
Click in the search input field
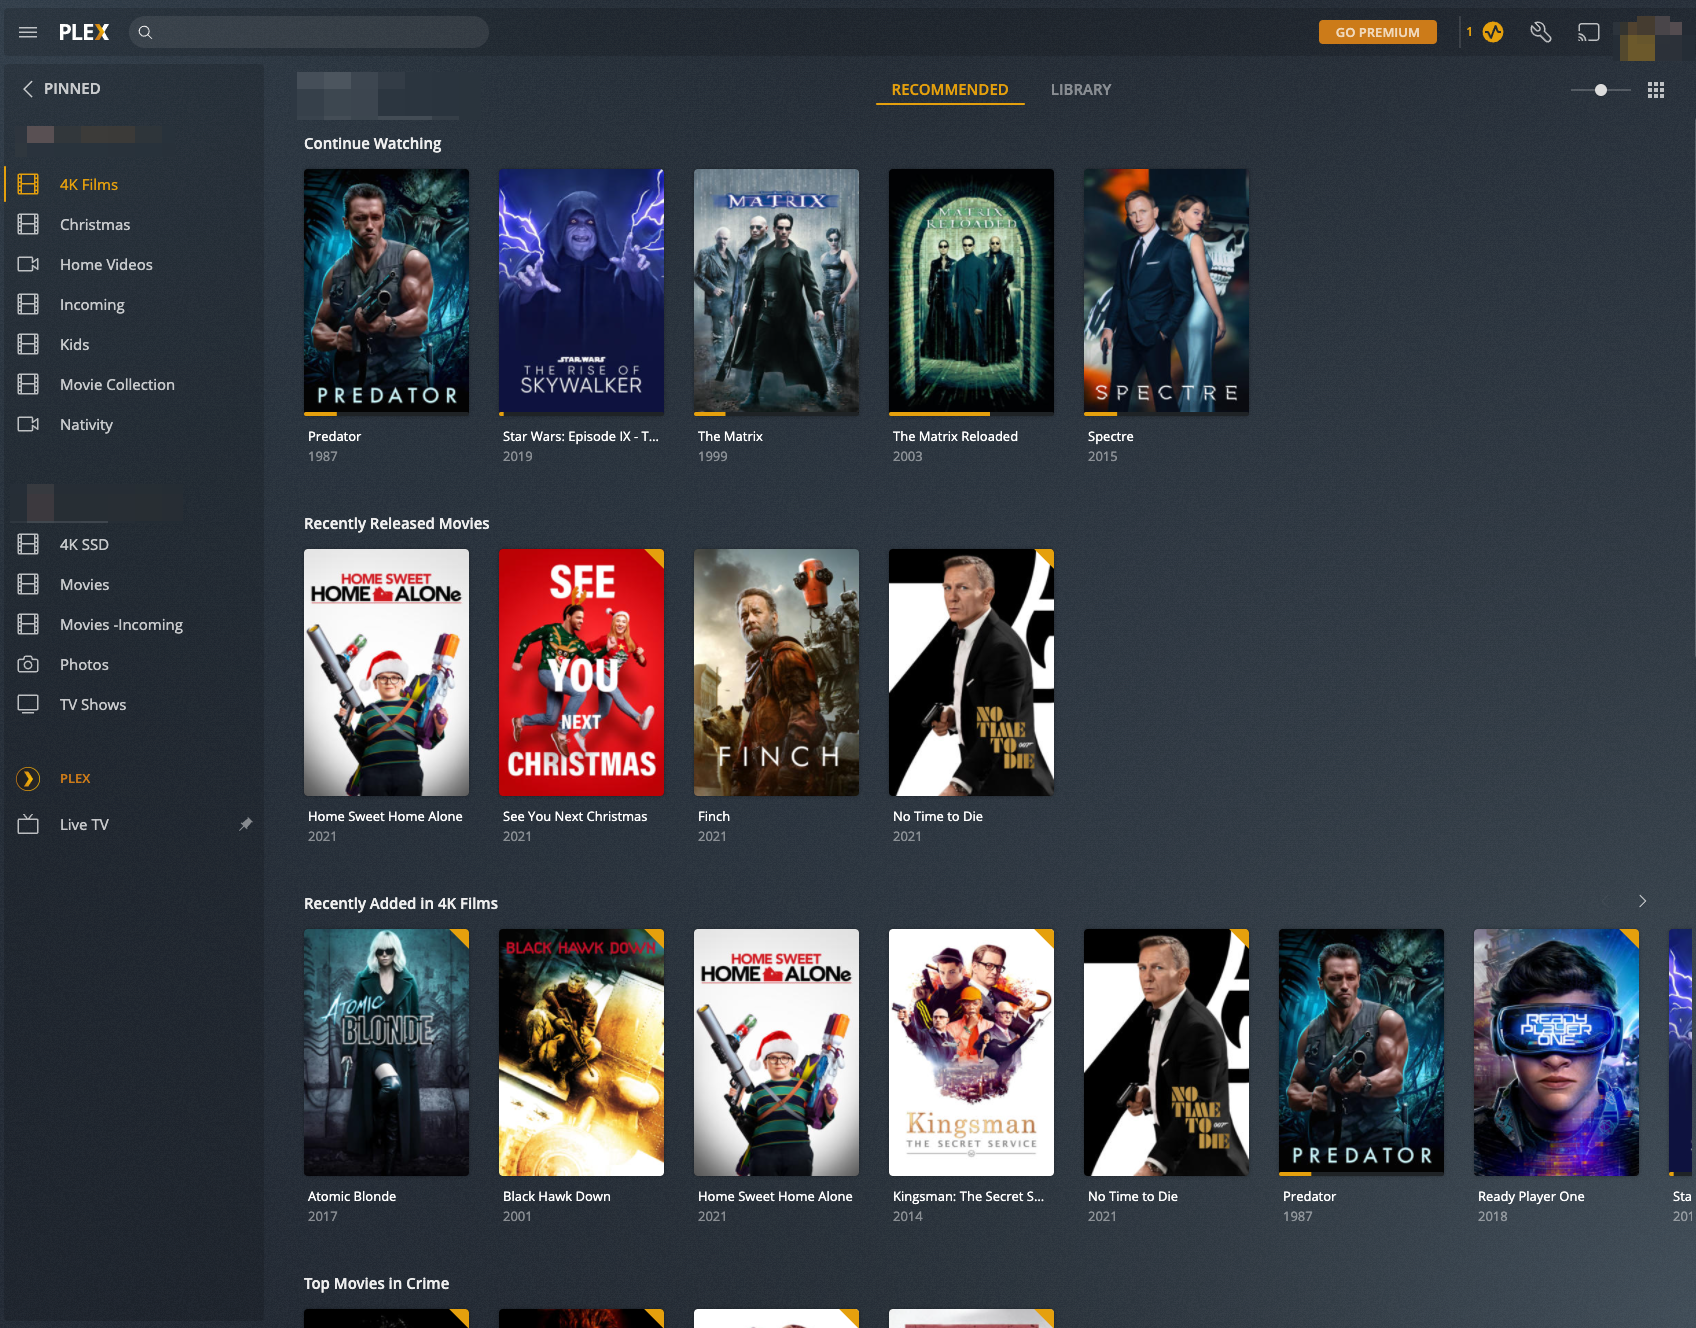309,32
